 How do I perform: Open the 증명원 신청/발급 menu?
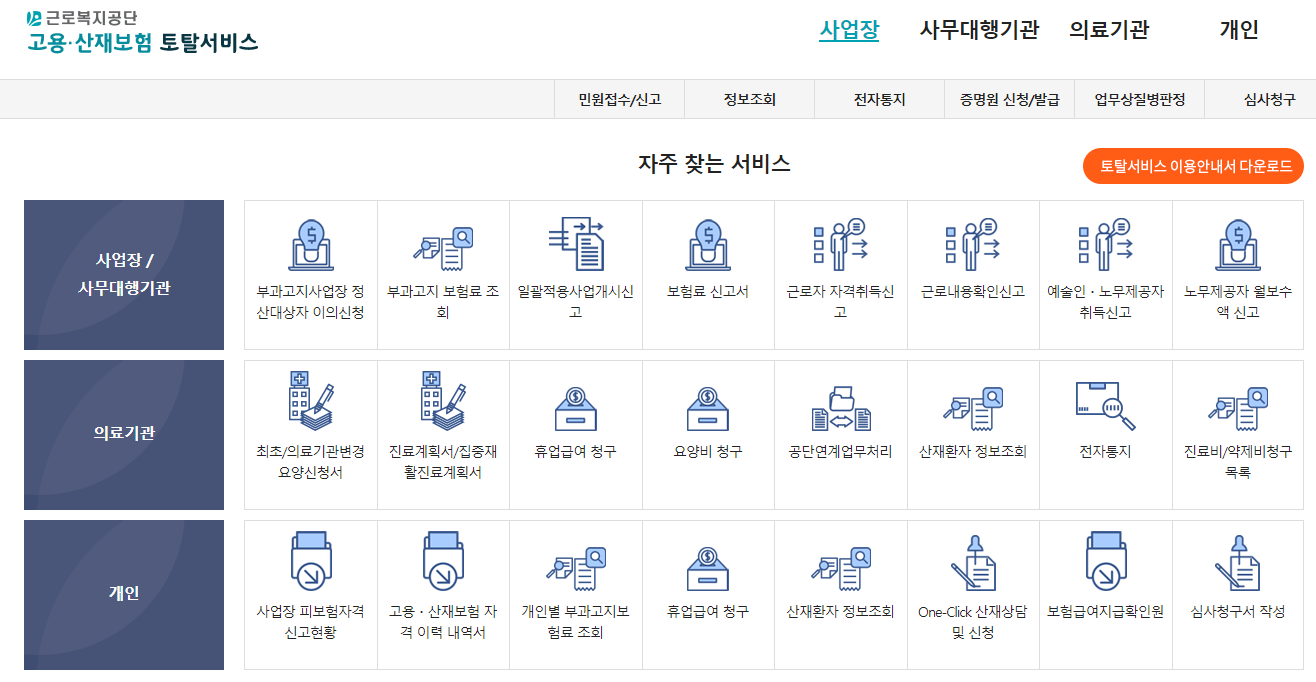[x=1010, y=99]
